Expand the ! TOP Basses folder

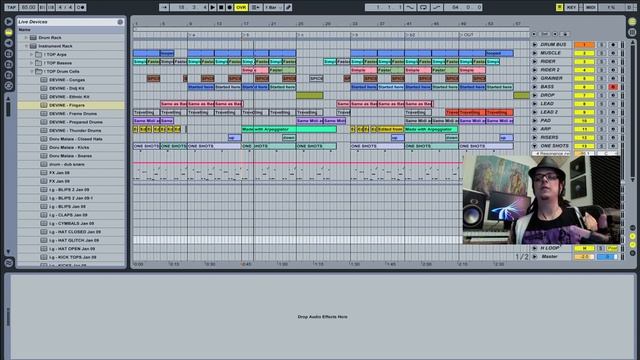tap(31, 63)
